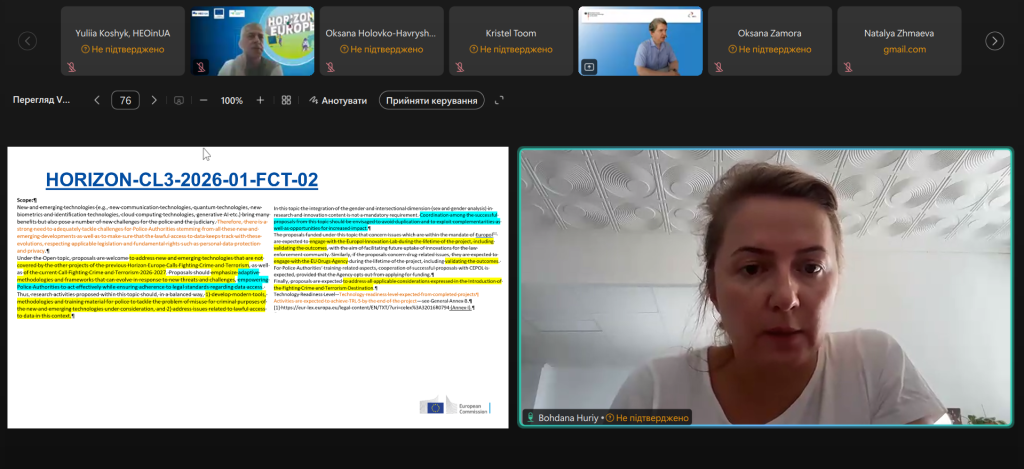The image size is (1024, 469).
Task: Go to previous participants in the strip
Action: 27,41
